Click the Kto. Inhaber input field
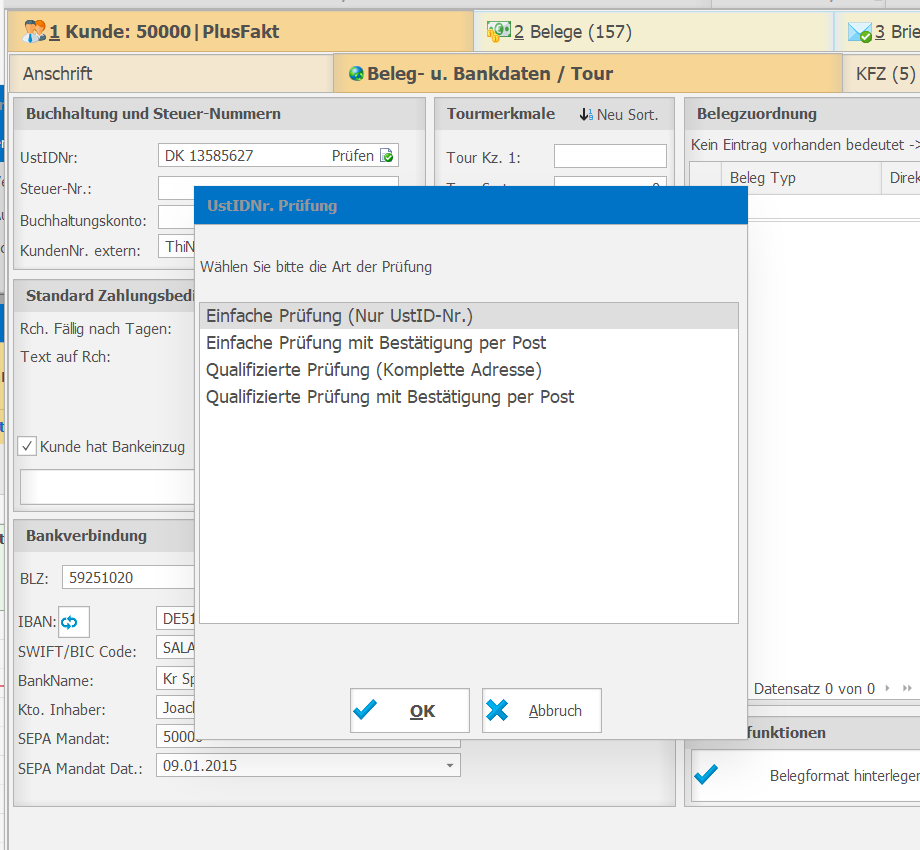This screenshot has height=850, width=920. 175,707
